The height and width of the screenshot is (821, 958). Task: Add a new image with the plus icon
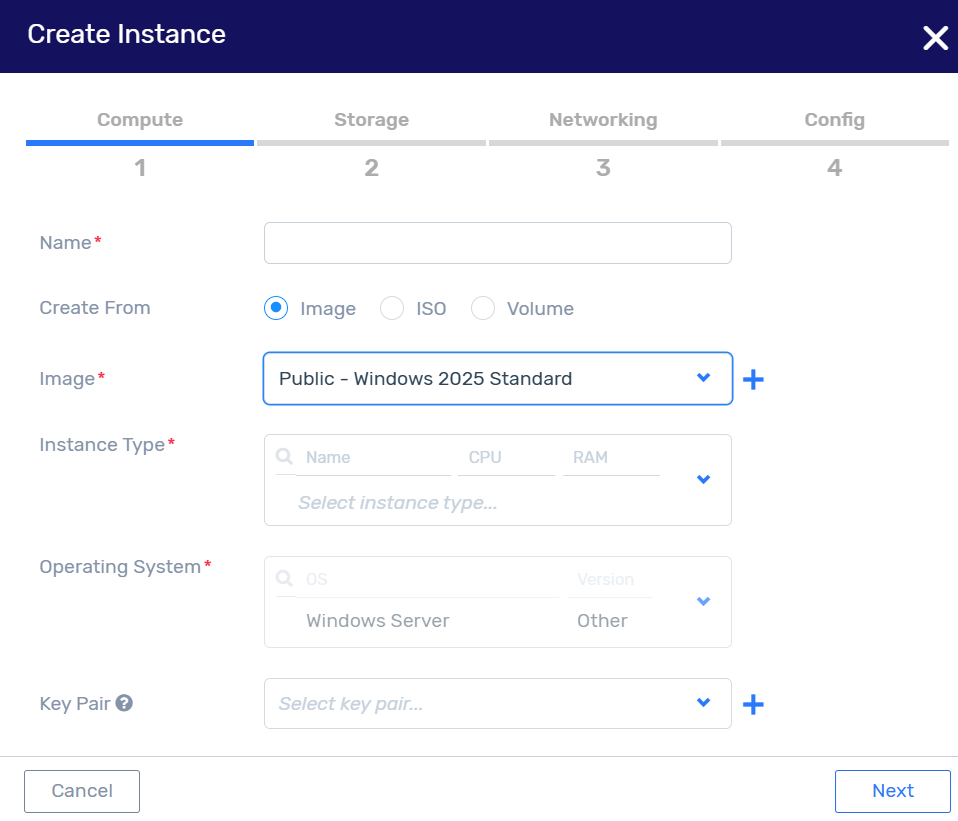(x=753, y=379)
